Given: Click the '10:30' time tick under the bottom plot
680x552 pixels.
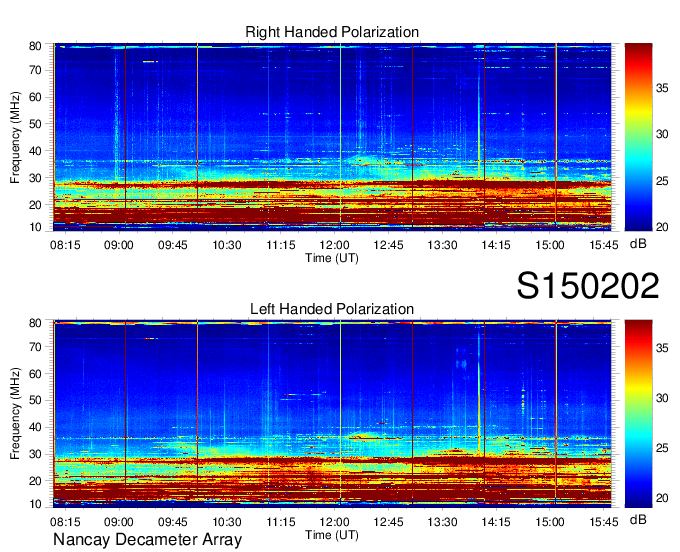Looking at the screenshot, I should [227, 522].
